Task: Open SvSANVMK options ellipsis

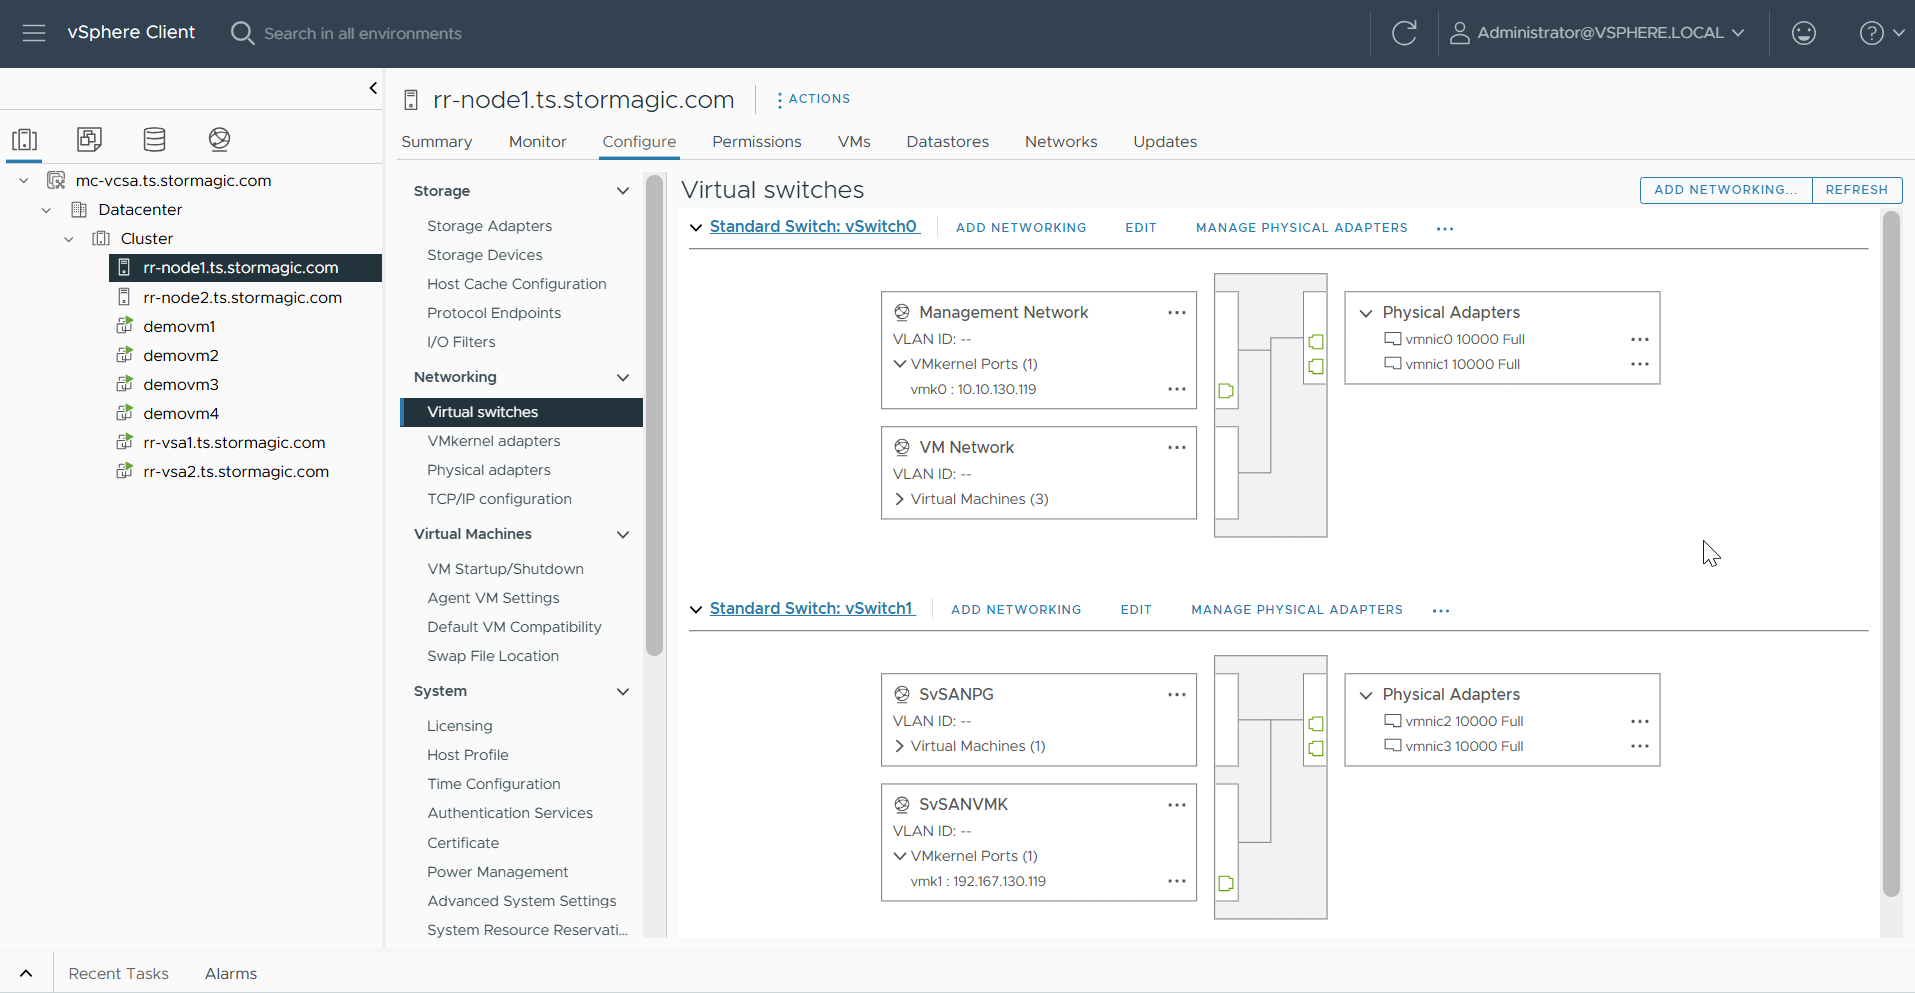Action: click(1176, 805)
